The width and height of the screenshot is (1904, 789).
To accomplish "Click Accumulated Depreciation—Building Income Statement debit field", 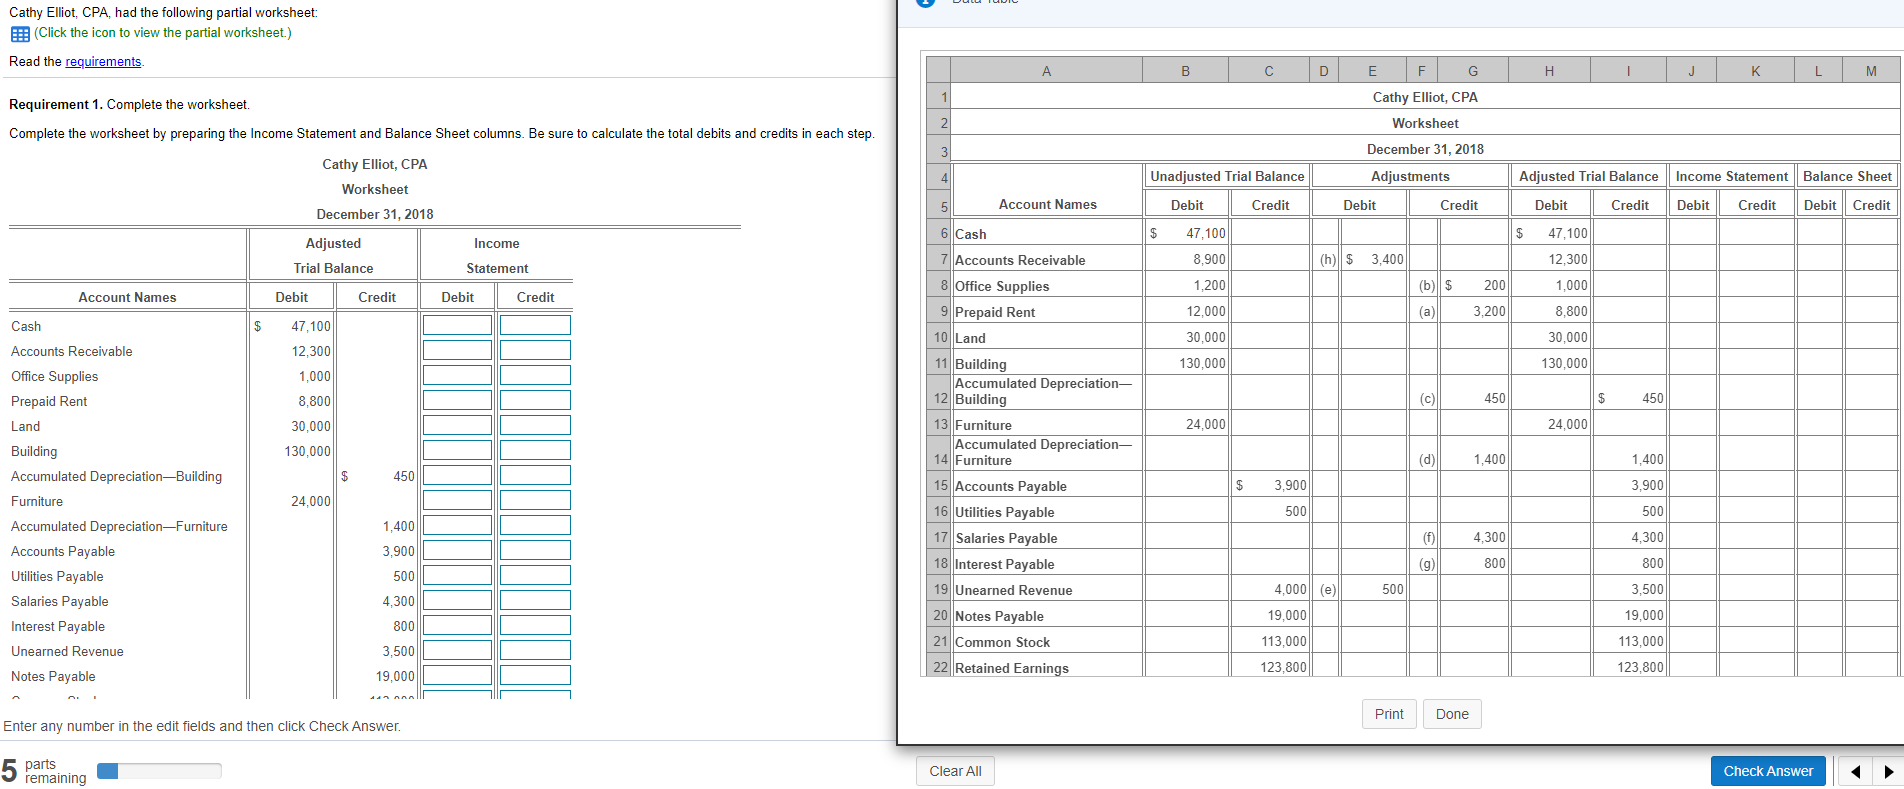I will [457, 475].
